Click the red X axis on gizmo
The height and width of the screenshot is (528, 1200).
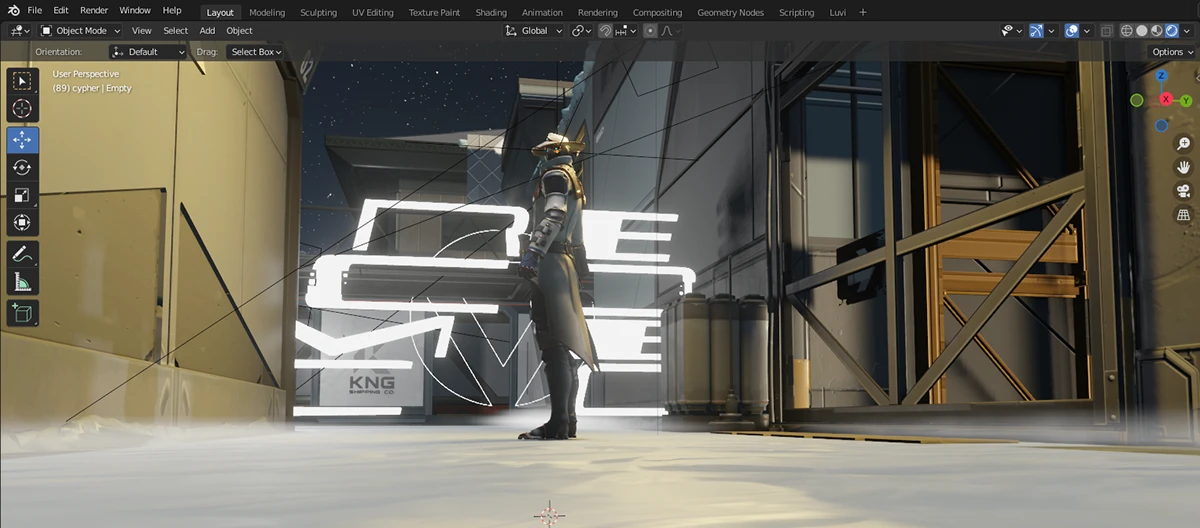[x=1166, y=99]
